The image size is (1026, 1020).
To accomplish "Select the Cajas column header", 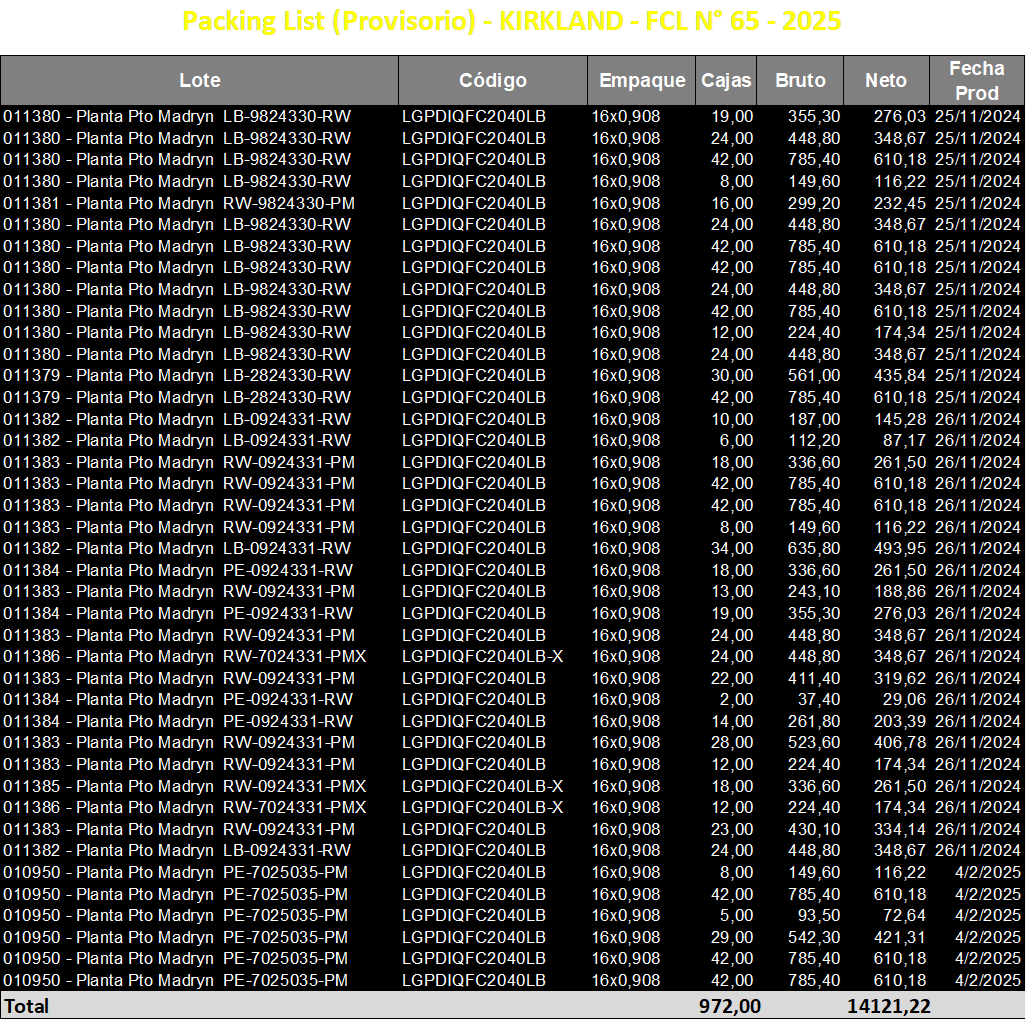I will pyautogui.click(x=726, y=80).
